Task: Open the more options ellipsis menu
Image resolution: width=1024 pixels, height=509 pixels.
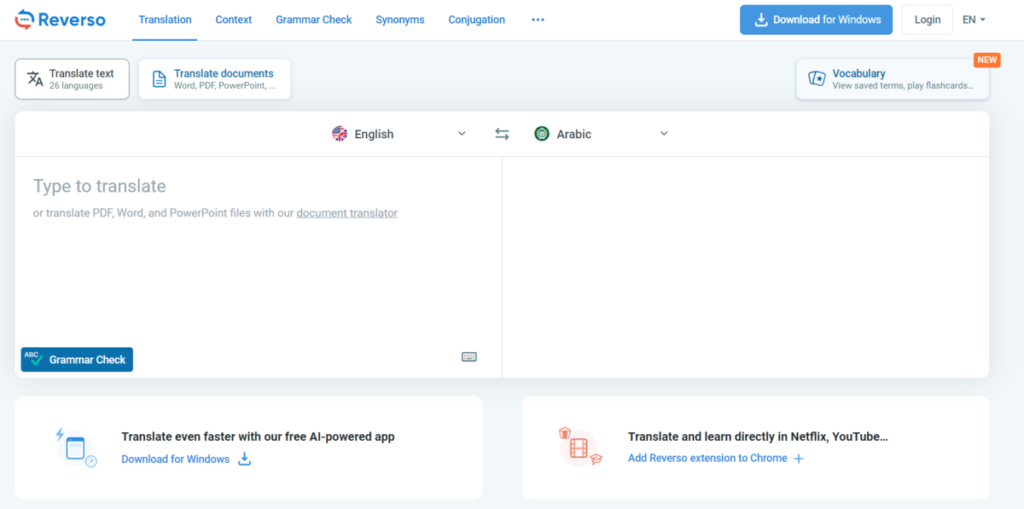Action: coord(538,20)
